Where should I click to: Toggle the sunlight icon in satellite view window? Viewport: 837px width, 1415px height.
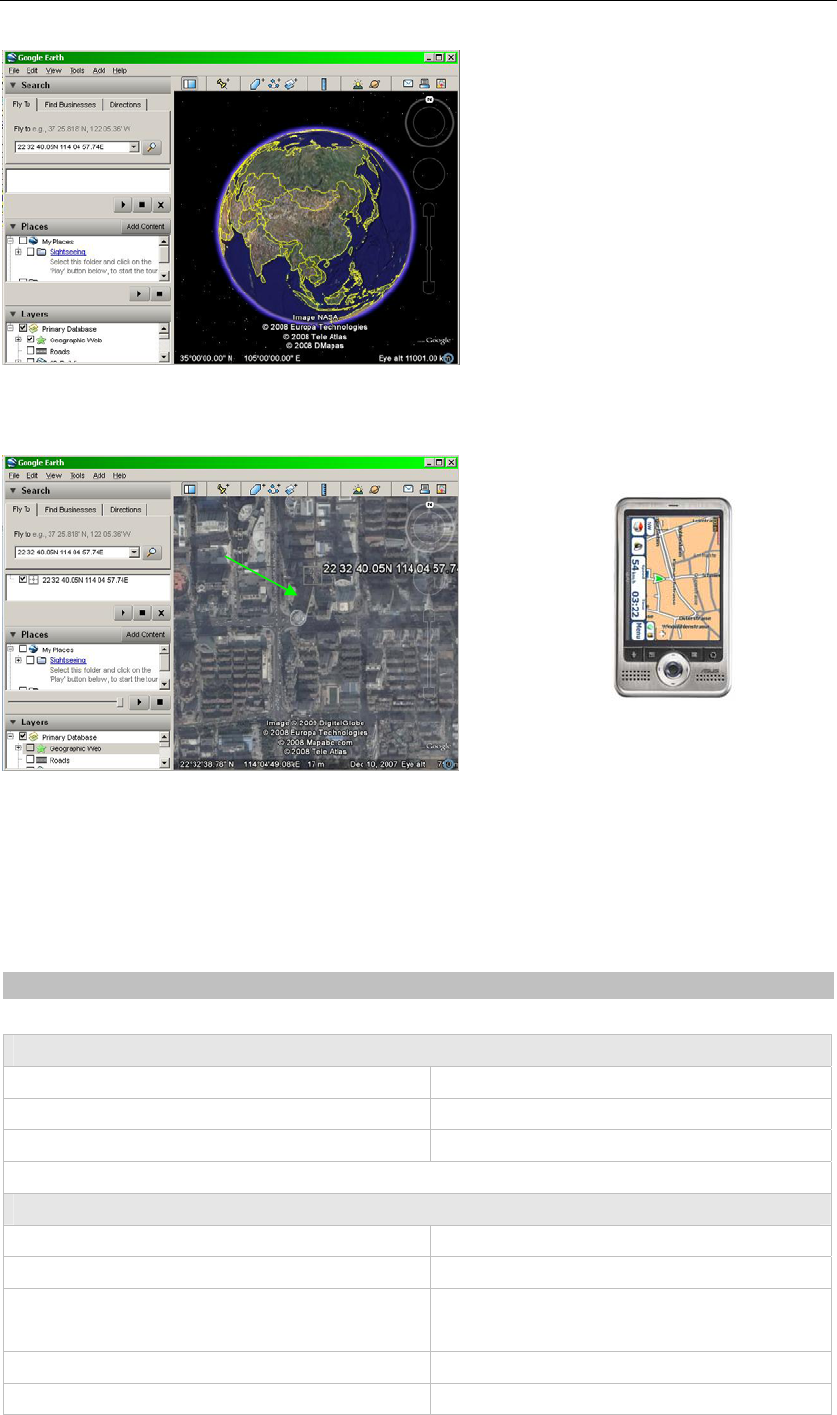pyautogui.click(x=357, y=489)
